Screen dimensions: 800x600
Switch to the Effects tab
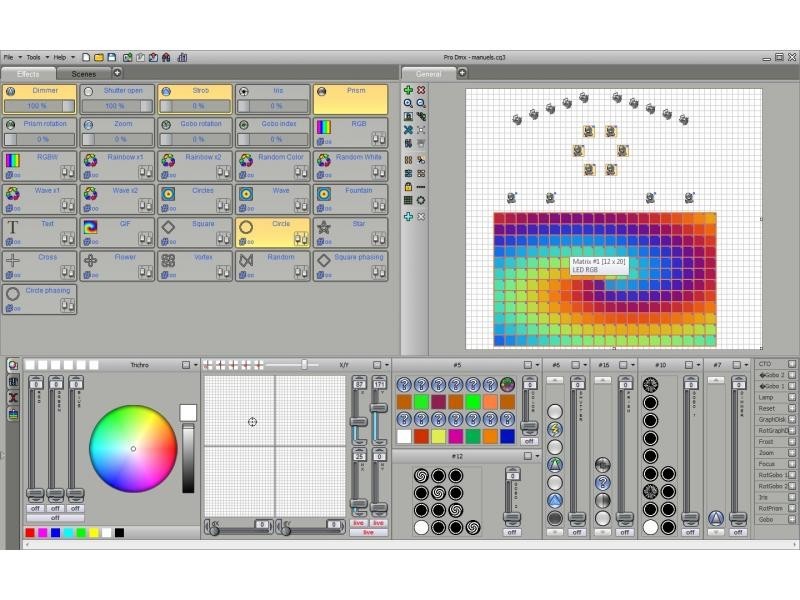pos(28,74)
